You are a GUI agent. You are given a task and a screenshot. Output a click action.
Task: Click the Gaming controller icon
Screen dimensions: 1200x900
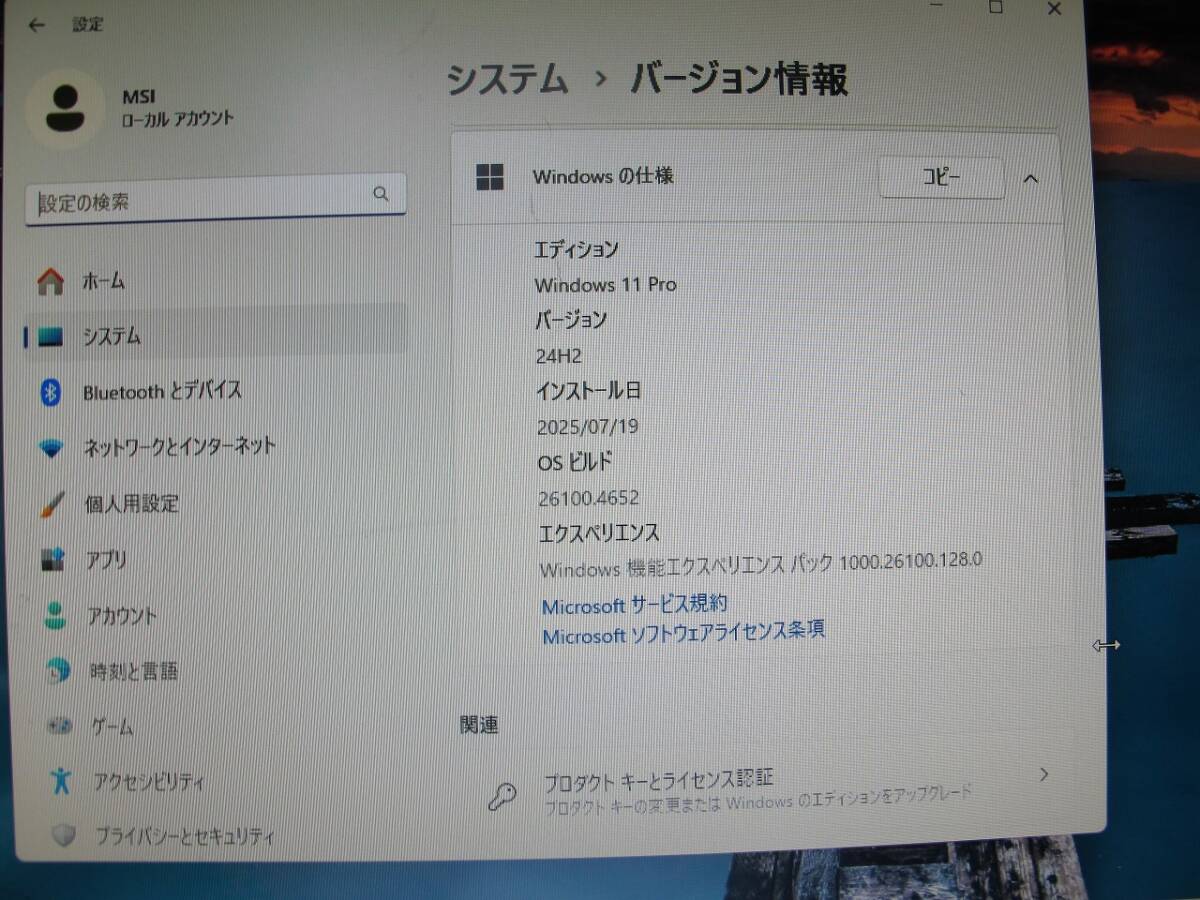[x=60, y=725]
